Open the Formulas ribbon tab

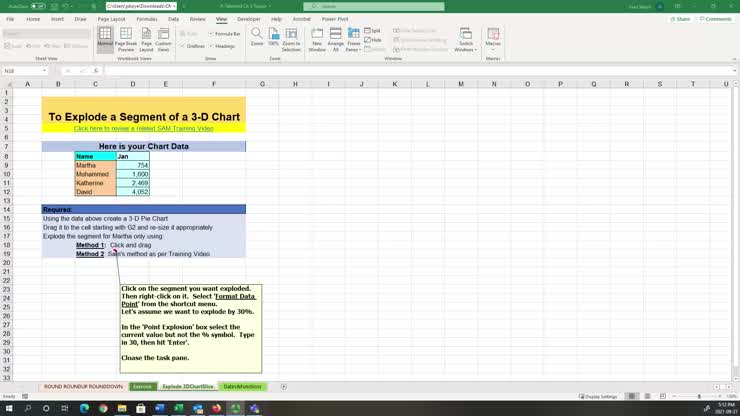point(146,19)
